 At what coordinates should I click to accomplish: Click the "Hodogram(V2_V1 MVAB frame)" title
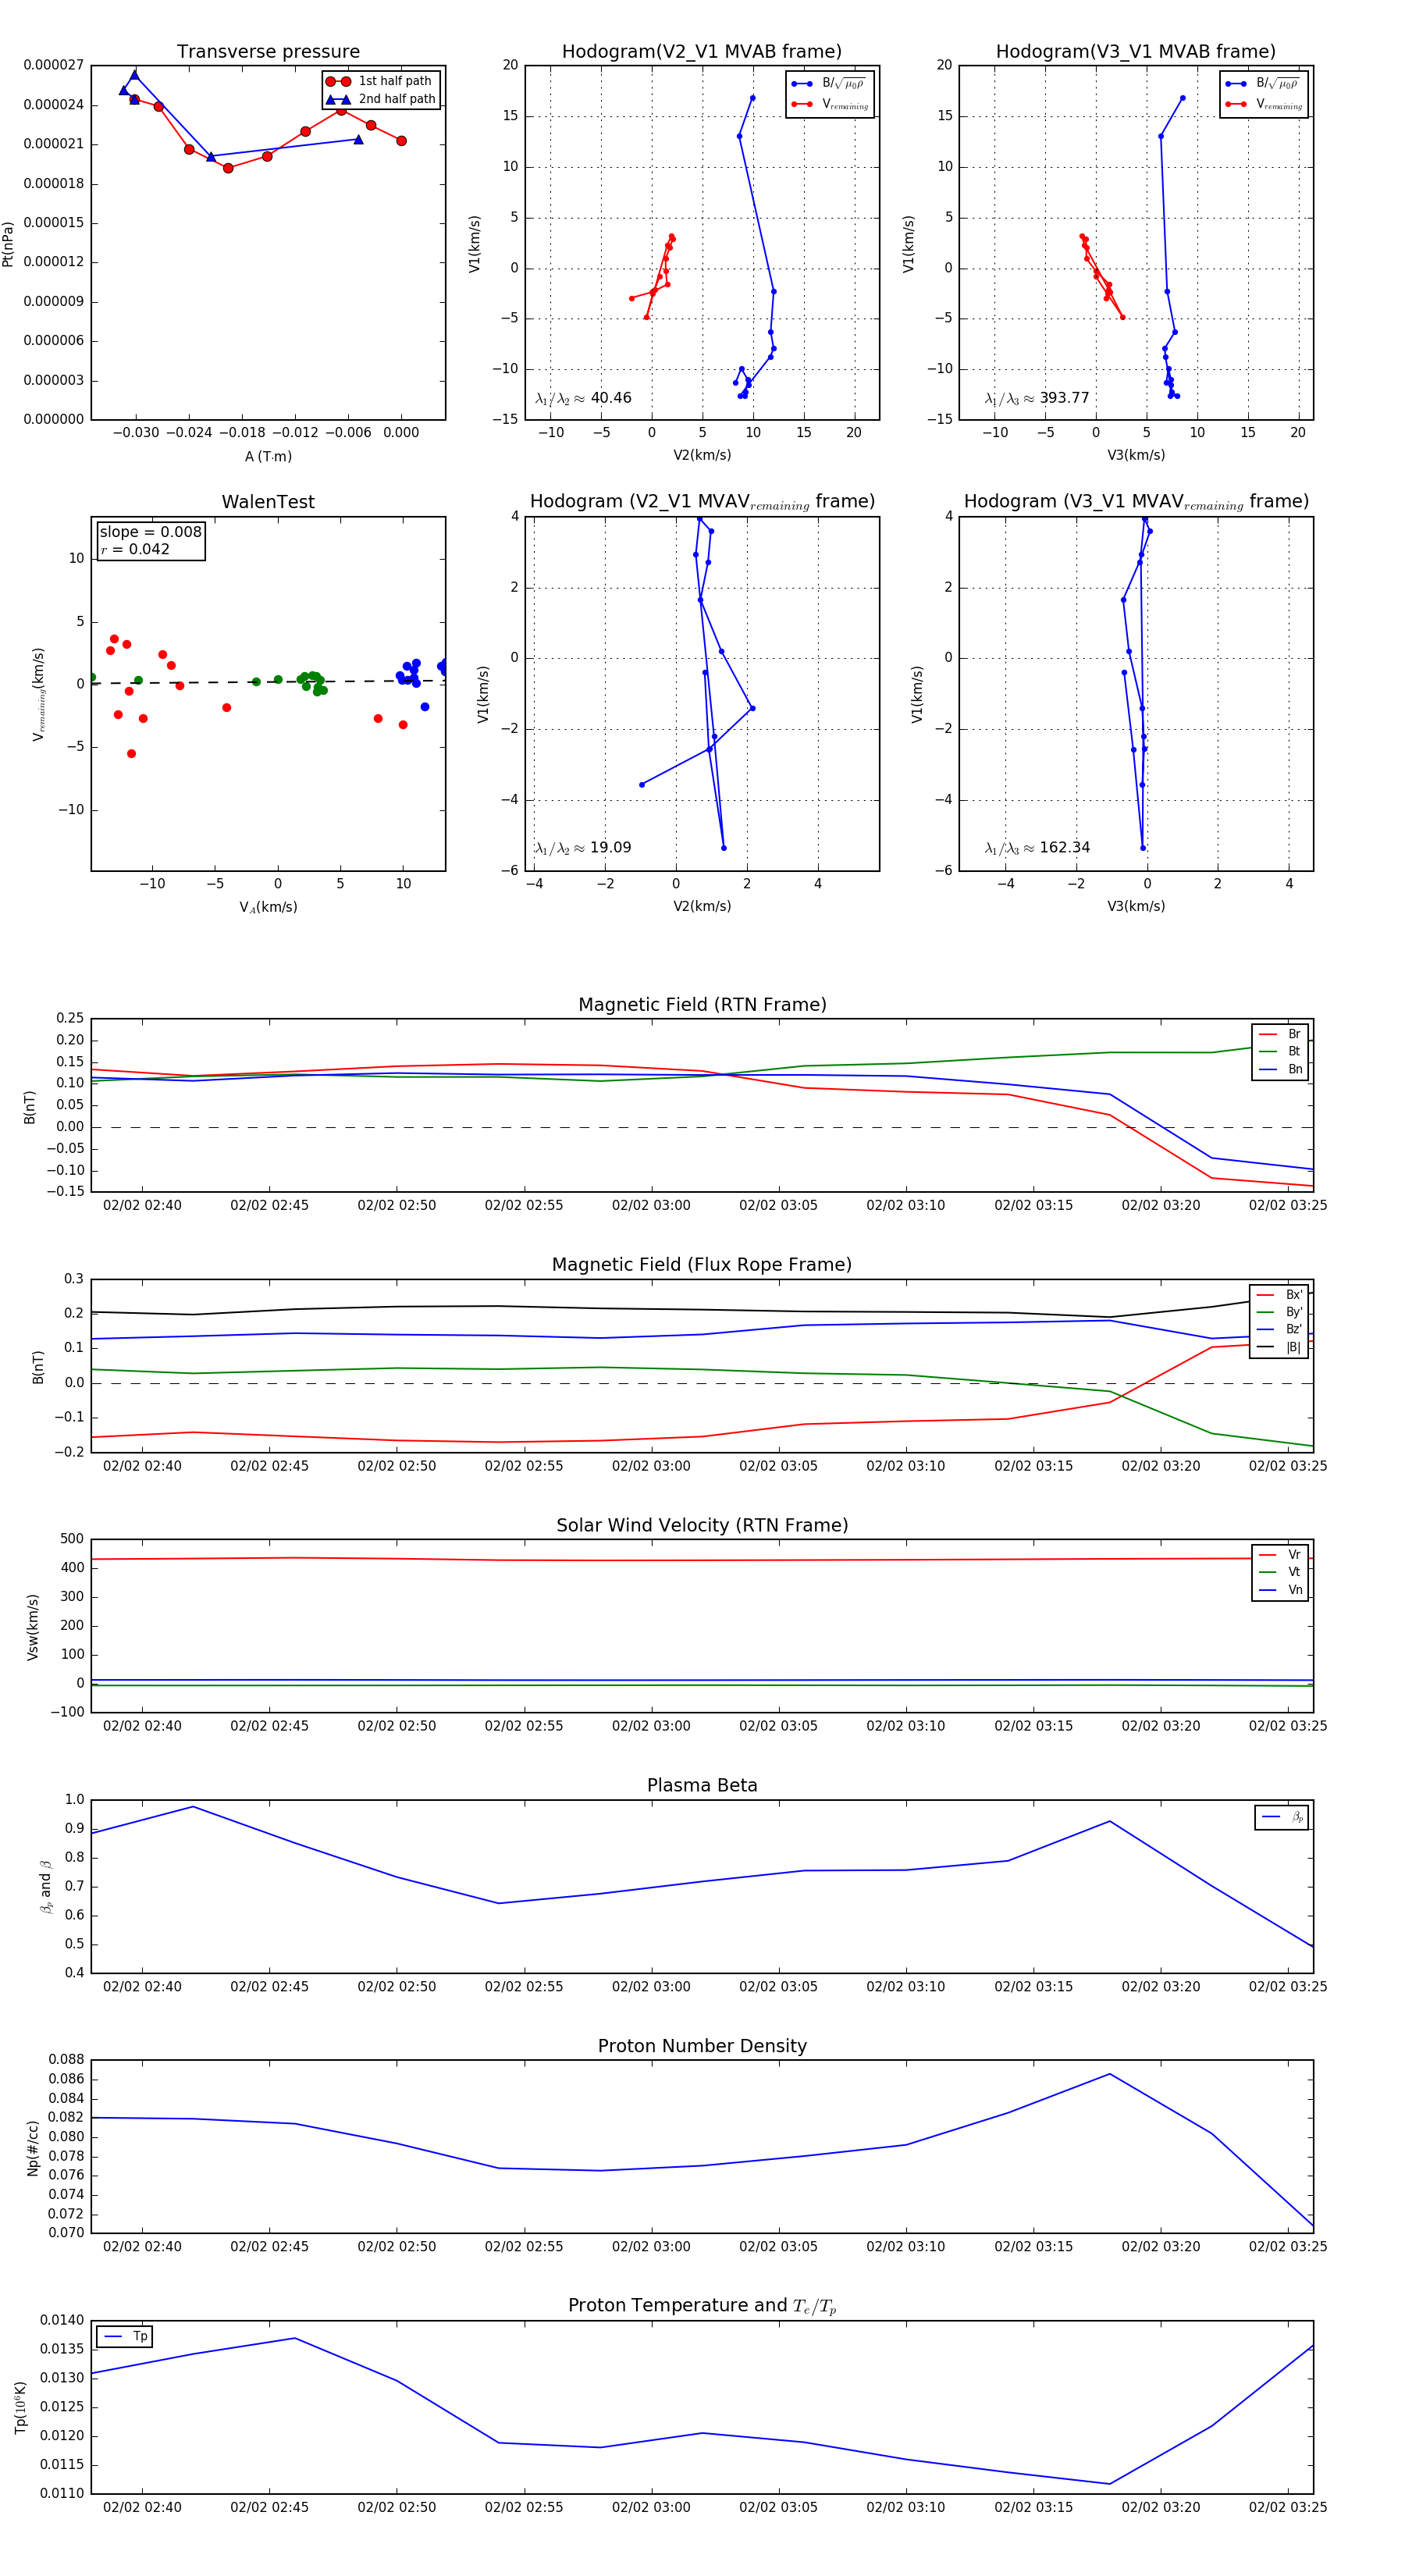701,51
